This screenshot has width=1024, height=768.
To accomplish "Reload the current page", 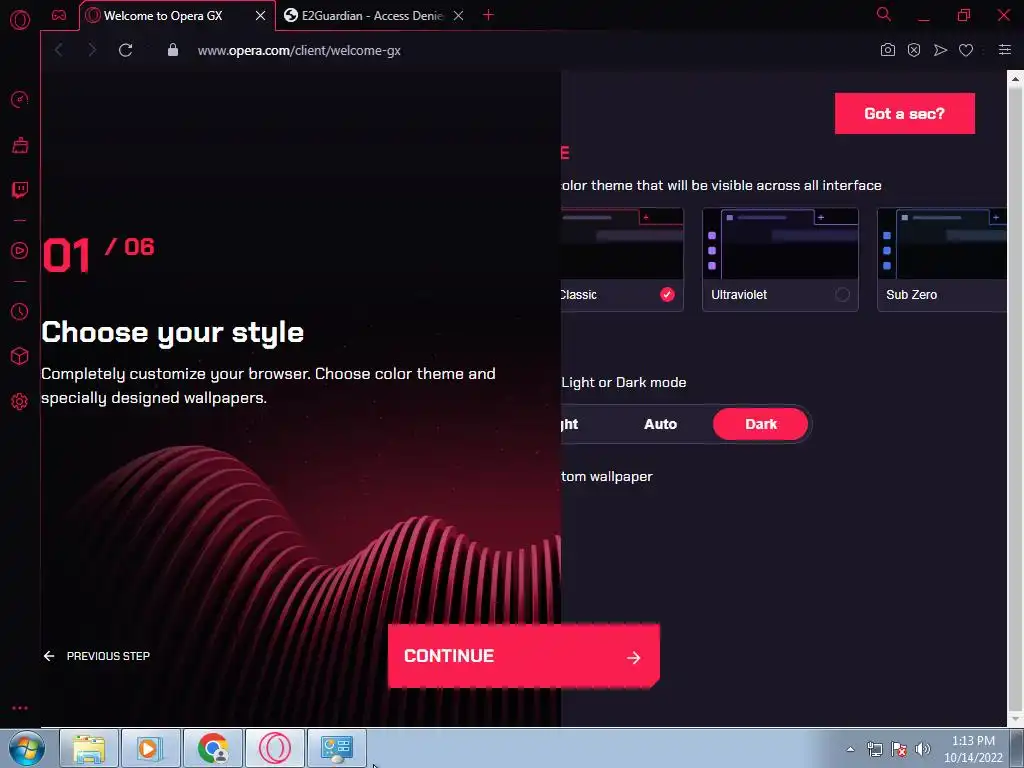I will click(125, 50).
